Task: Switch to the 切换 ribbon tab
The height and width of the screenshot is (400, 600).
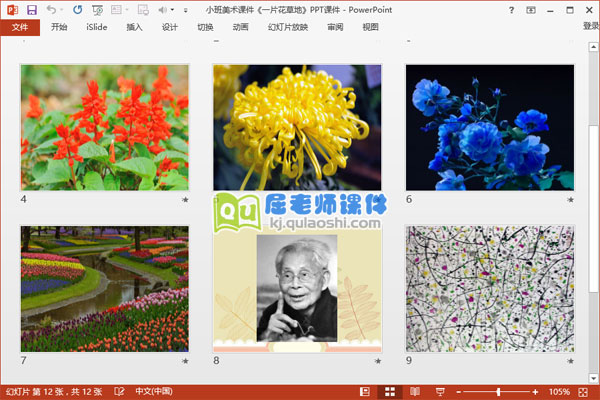Action: click(205, 27)
